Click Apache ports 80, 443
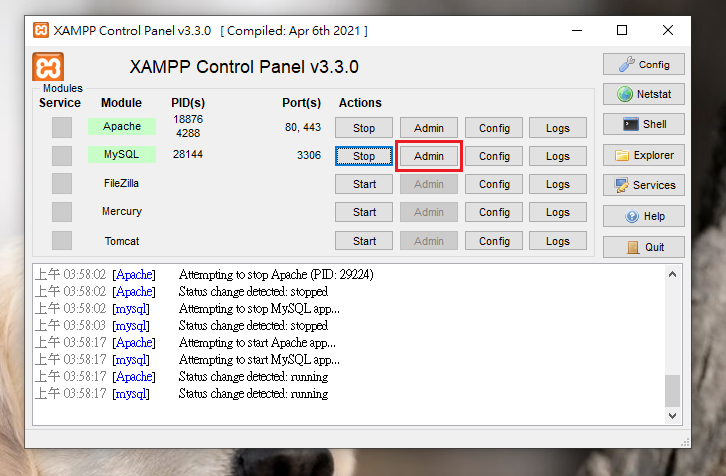The image size is (726, 476). click(303, 127)
